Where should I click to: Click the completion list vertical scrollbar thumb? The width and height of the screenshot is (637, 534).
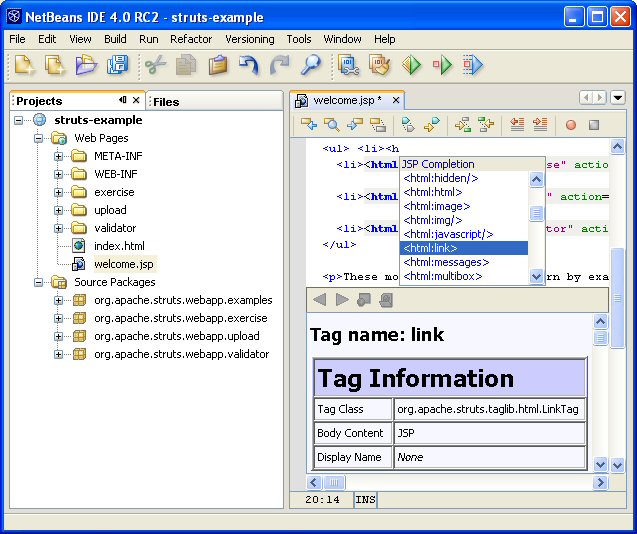pos(537,213)
